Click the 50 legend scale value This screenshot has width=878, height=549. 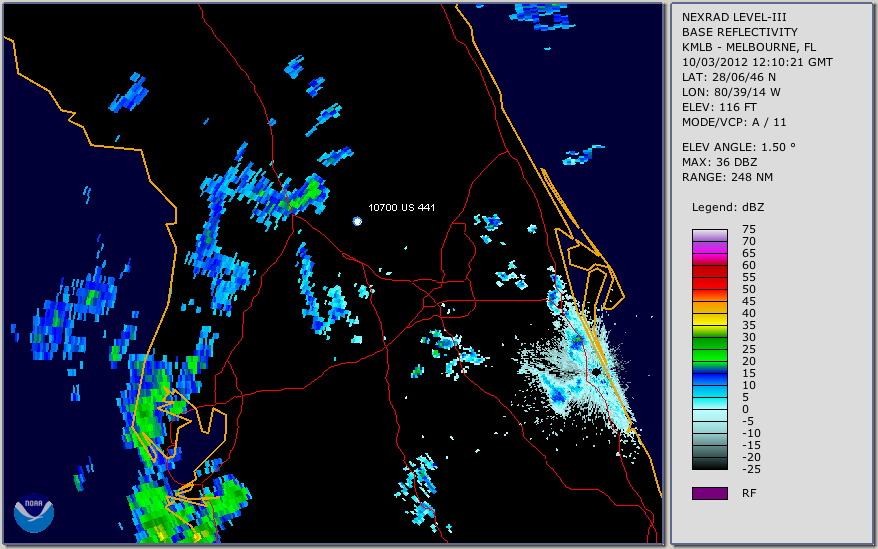tap(749, 289)
